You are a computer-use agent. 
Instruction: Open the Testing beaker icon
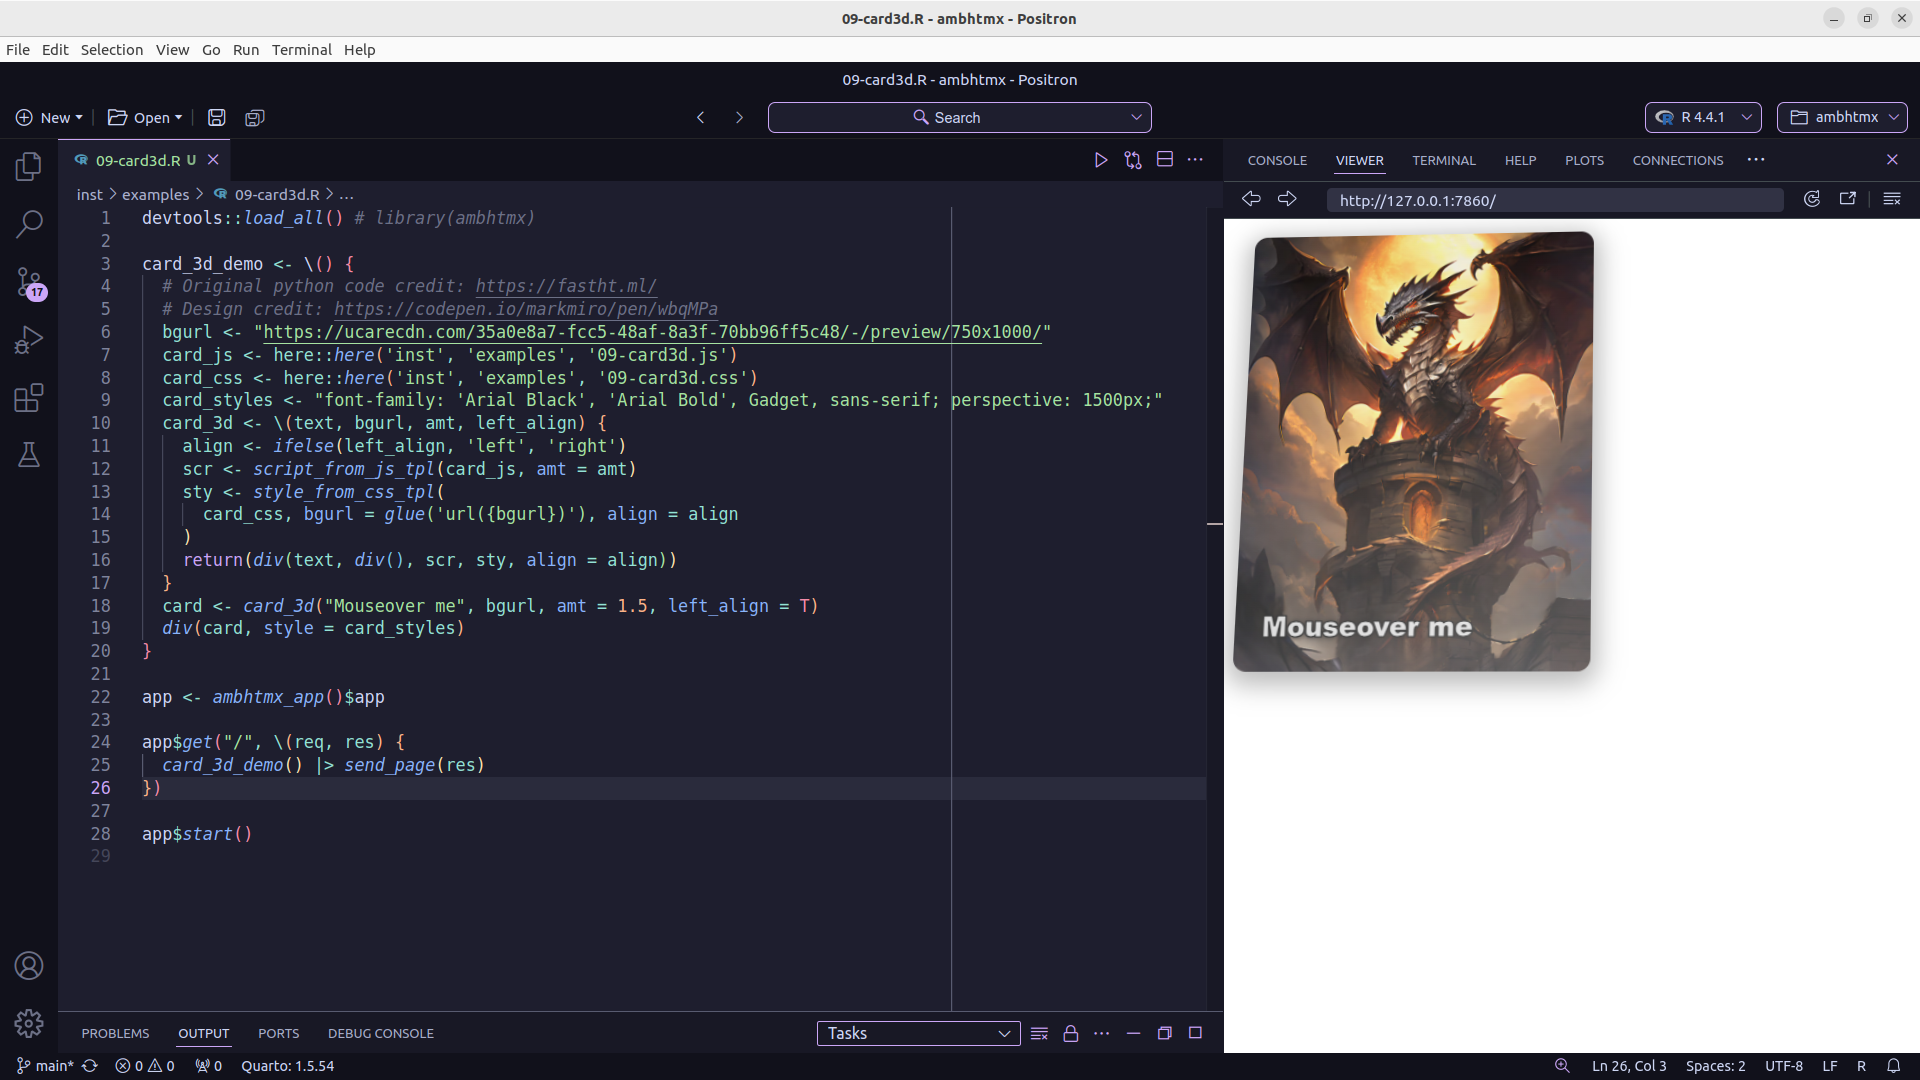tap(29, 456)
